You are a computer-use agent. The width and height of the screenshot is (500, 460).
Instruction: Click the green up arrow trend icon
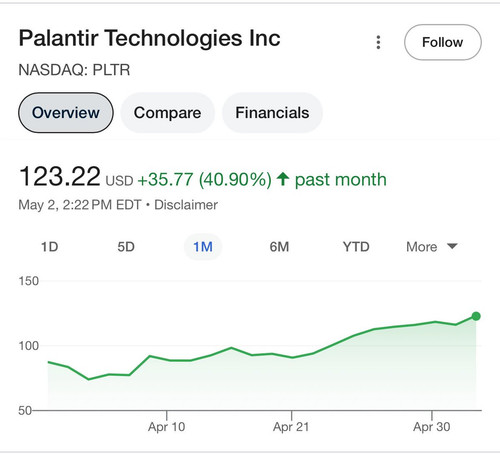[283, 179]
